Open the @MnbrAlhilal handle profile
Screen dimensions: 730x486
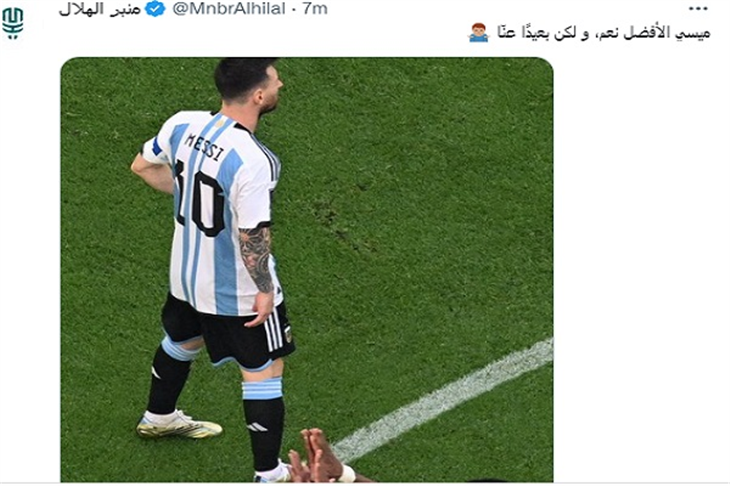[229, 9]
